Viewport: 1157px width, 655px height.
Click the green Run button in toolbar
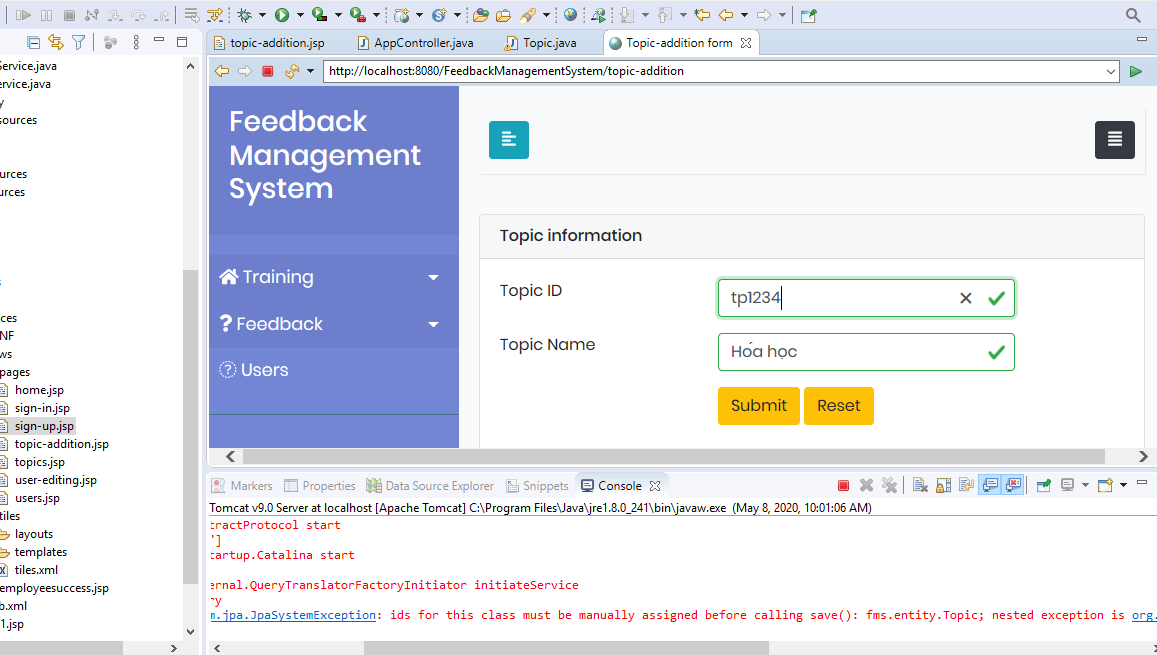tap(282, 15)
